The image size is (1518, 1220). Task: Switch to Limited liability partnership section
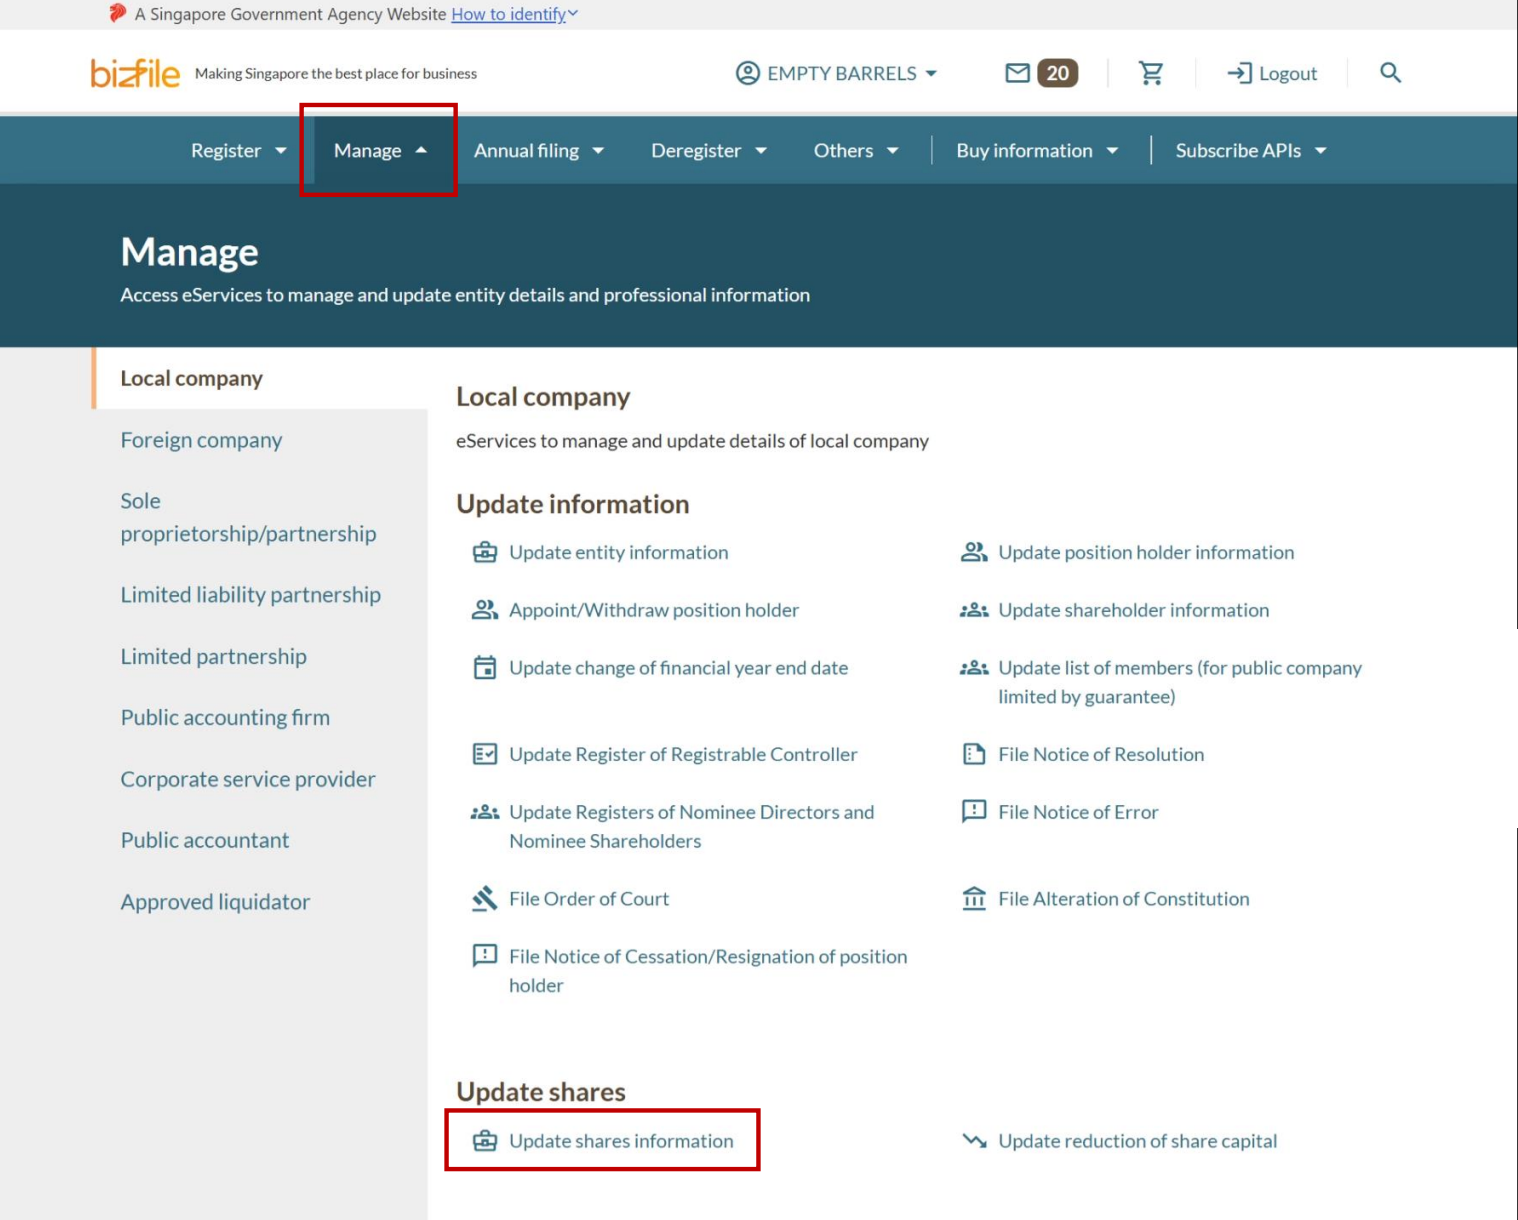pos(250,595)
